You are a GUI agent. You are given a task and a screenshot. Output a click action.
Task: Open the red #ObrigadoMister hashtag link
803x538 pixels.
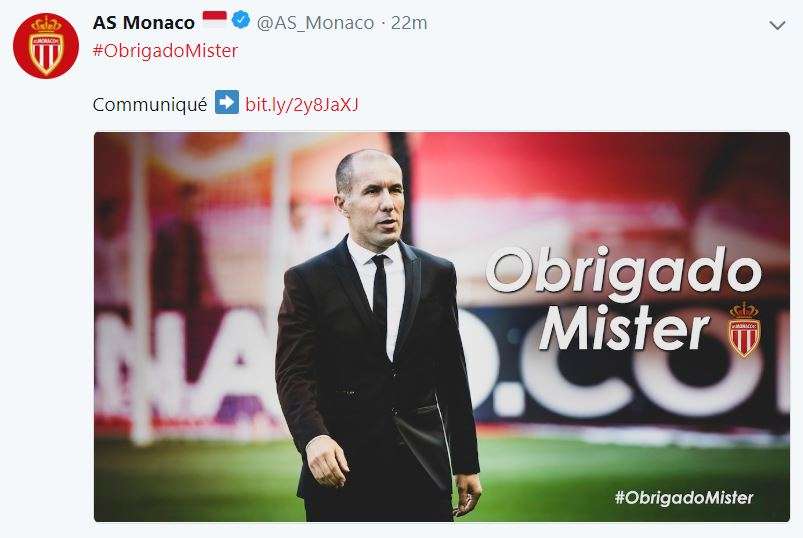pyautogui.click(x=165, y=51)
